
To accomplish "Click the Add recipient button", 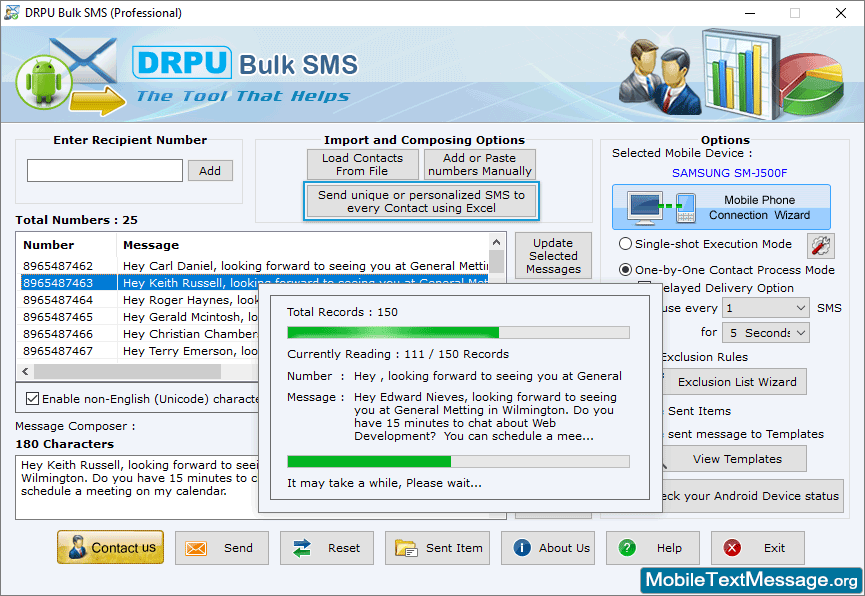I will pos(210,171).
